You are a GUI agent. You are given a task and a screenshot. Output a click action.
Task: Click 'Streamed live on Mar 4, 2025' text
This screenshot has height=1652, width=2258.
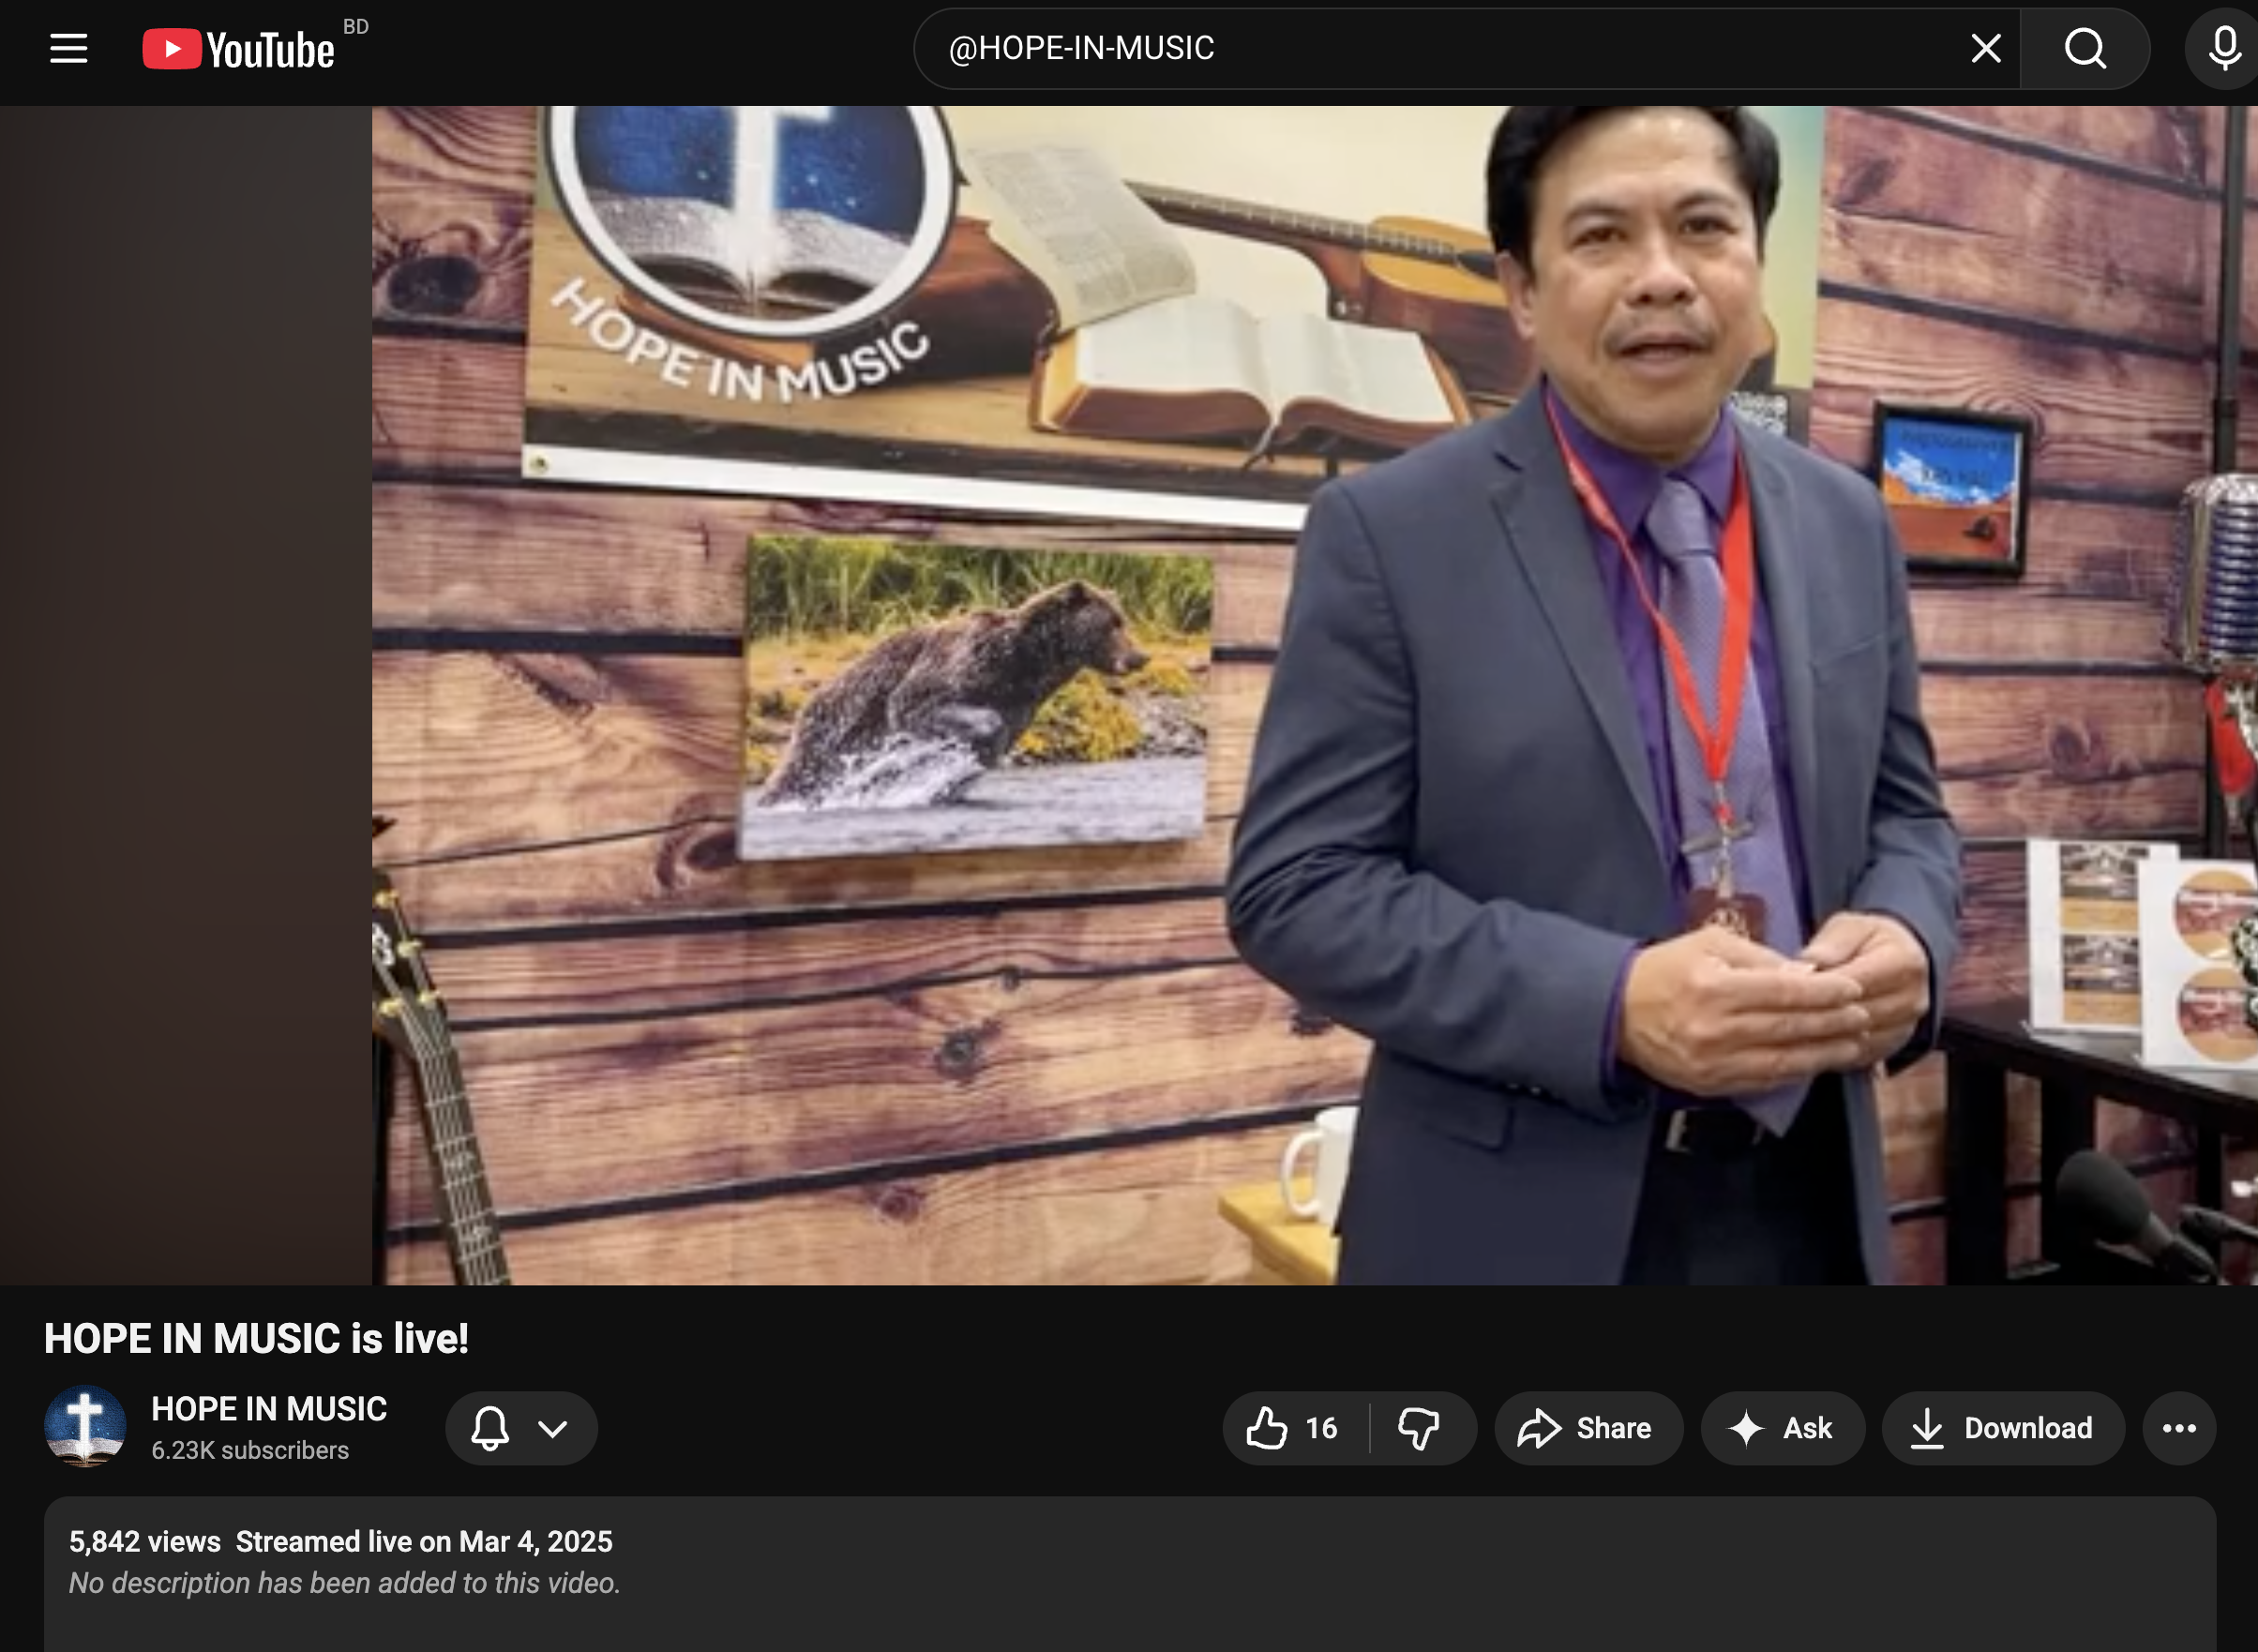(x=424, y=1542)
